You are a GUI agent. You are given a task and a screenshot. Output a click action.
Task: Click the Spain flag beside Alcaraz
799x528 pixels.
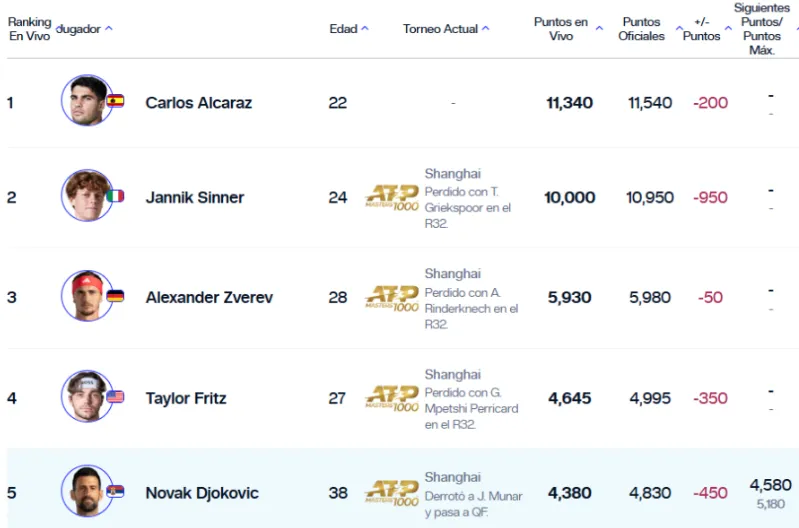tap(115, 101)
